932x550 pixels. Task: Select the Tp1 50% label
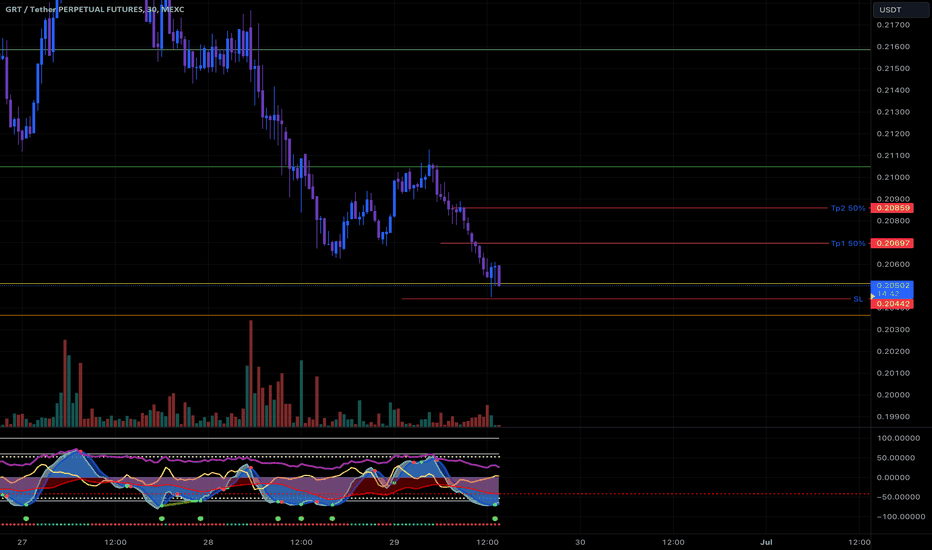click(848, 243)
